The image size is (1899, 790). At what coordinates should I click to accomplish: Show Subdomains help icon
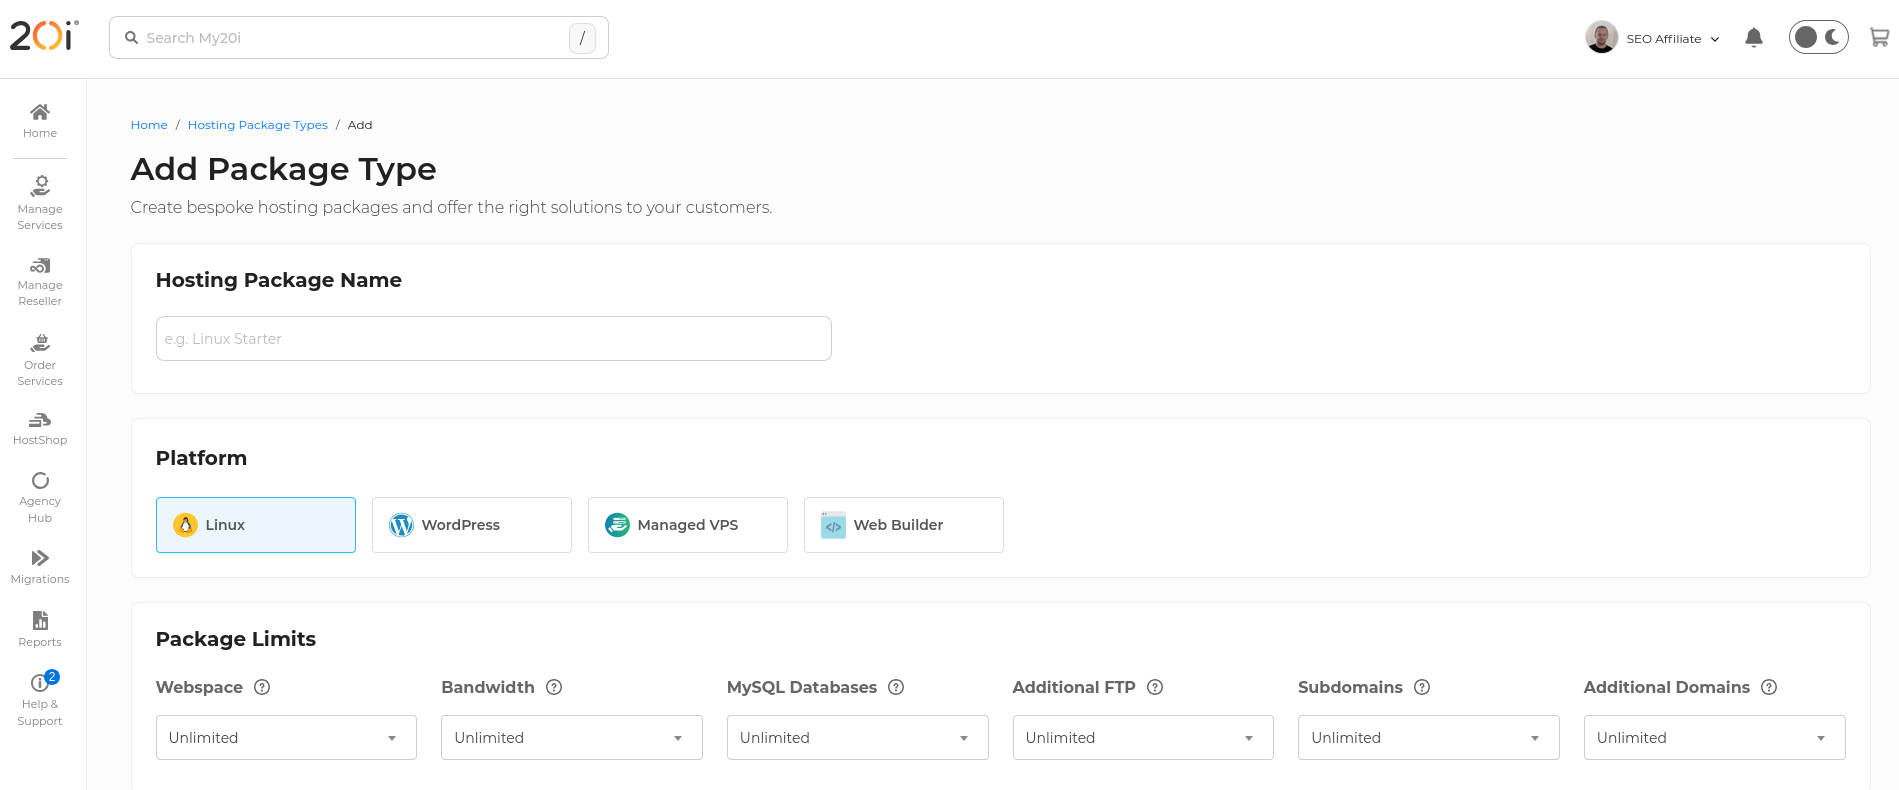tap(1422, 687)
